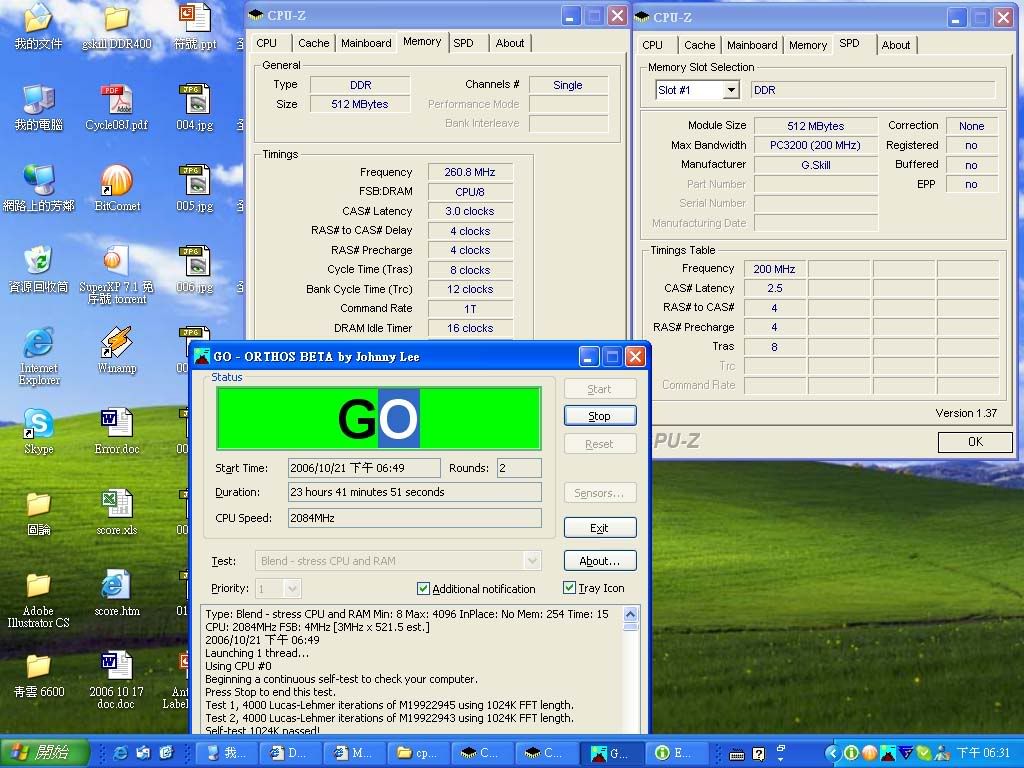Switch to CPU tab in left CPU-Z window
The image size is (1024, 768).
266,43
